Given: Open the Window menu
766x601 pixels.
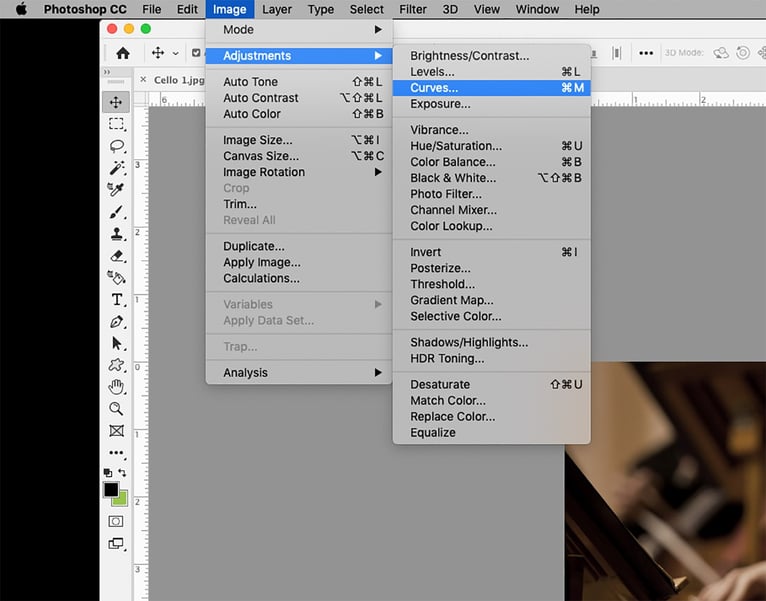Looking at the screenshot, I should tap(537, 9).
